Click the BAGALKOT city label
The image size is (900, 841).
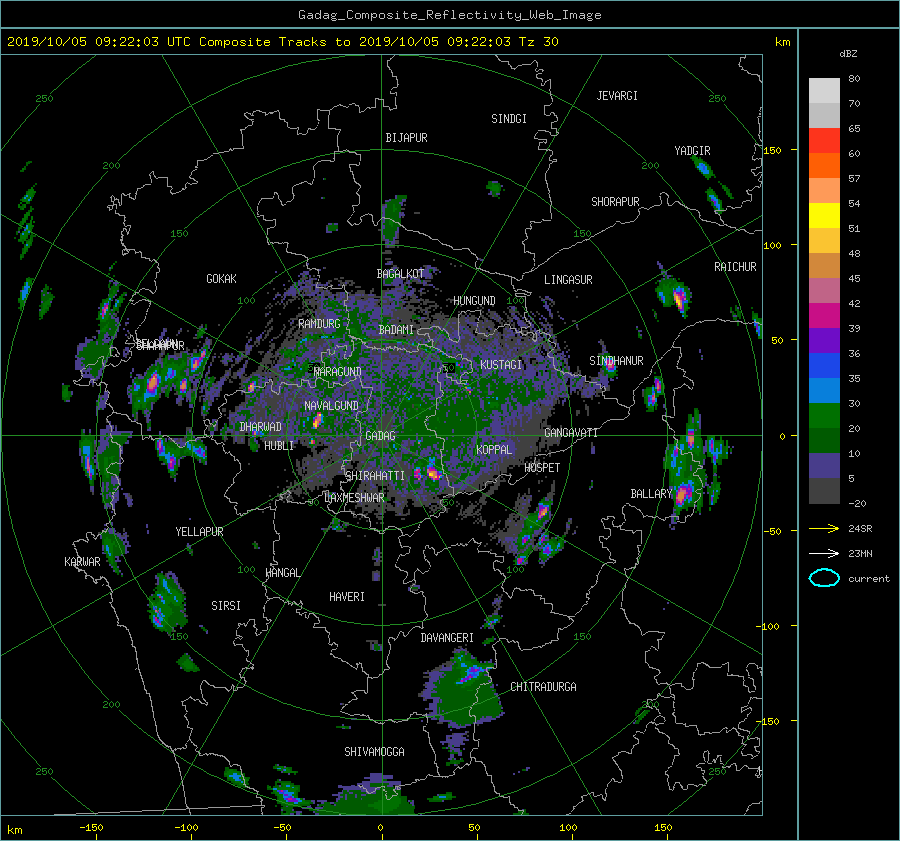click(400, 274)
